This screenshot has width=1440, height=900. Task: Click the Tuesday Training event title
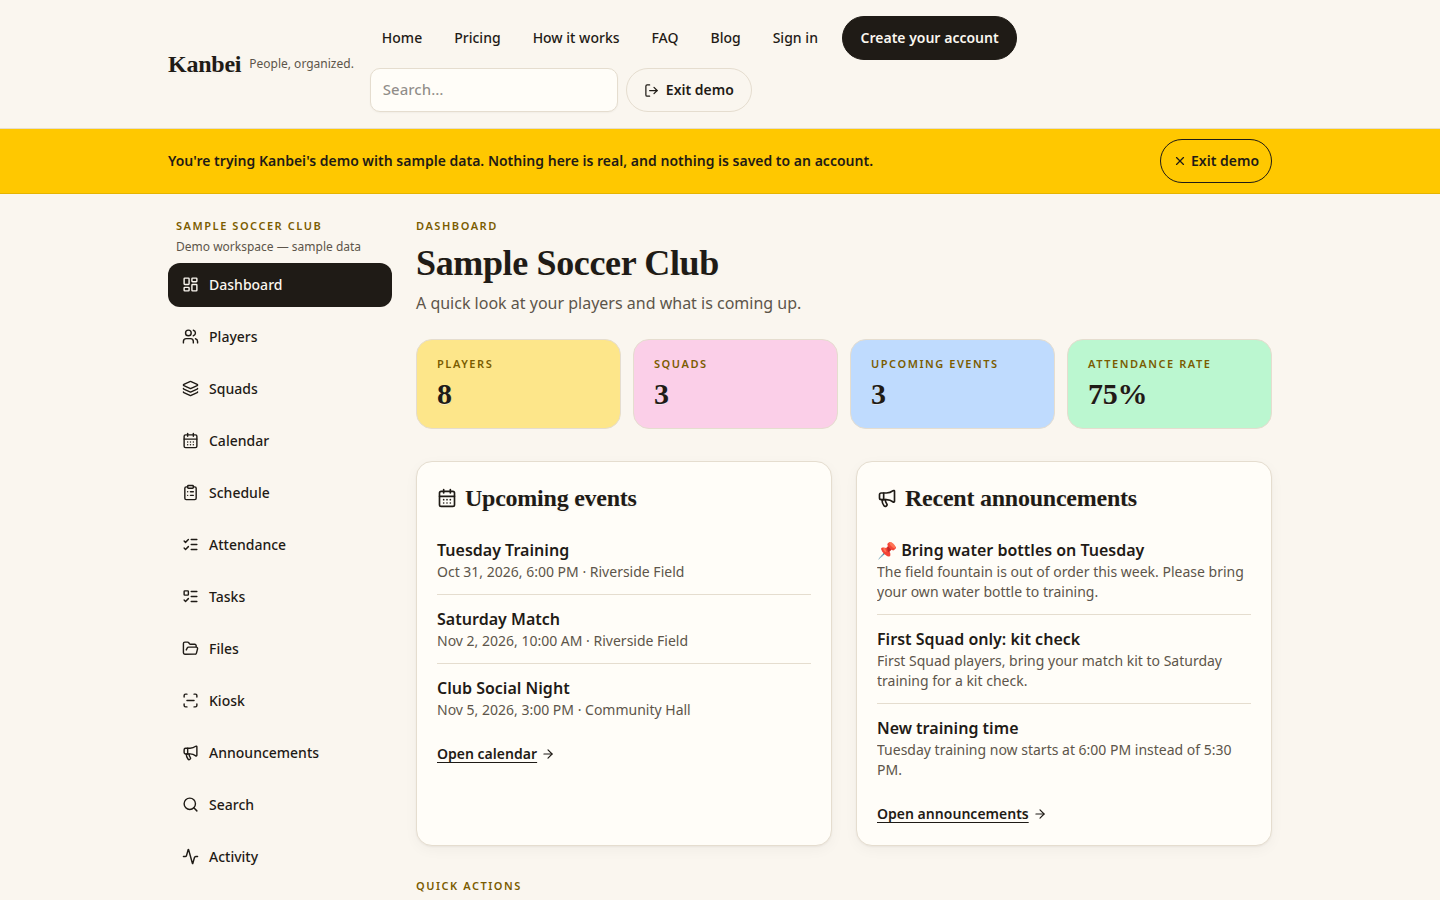[x=503, y=550]
